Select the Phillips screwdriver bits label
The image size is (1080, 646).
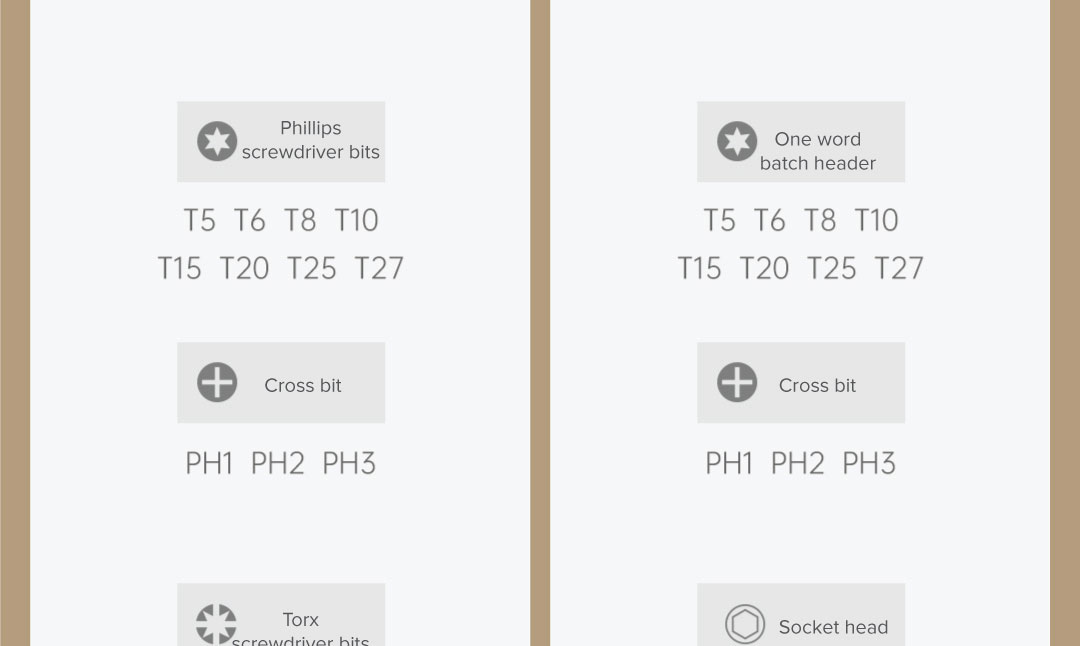tap(310, 140)
